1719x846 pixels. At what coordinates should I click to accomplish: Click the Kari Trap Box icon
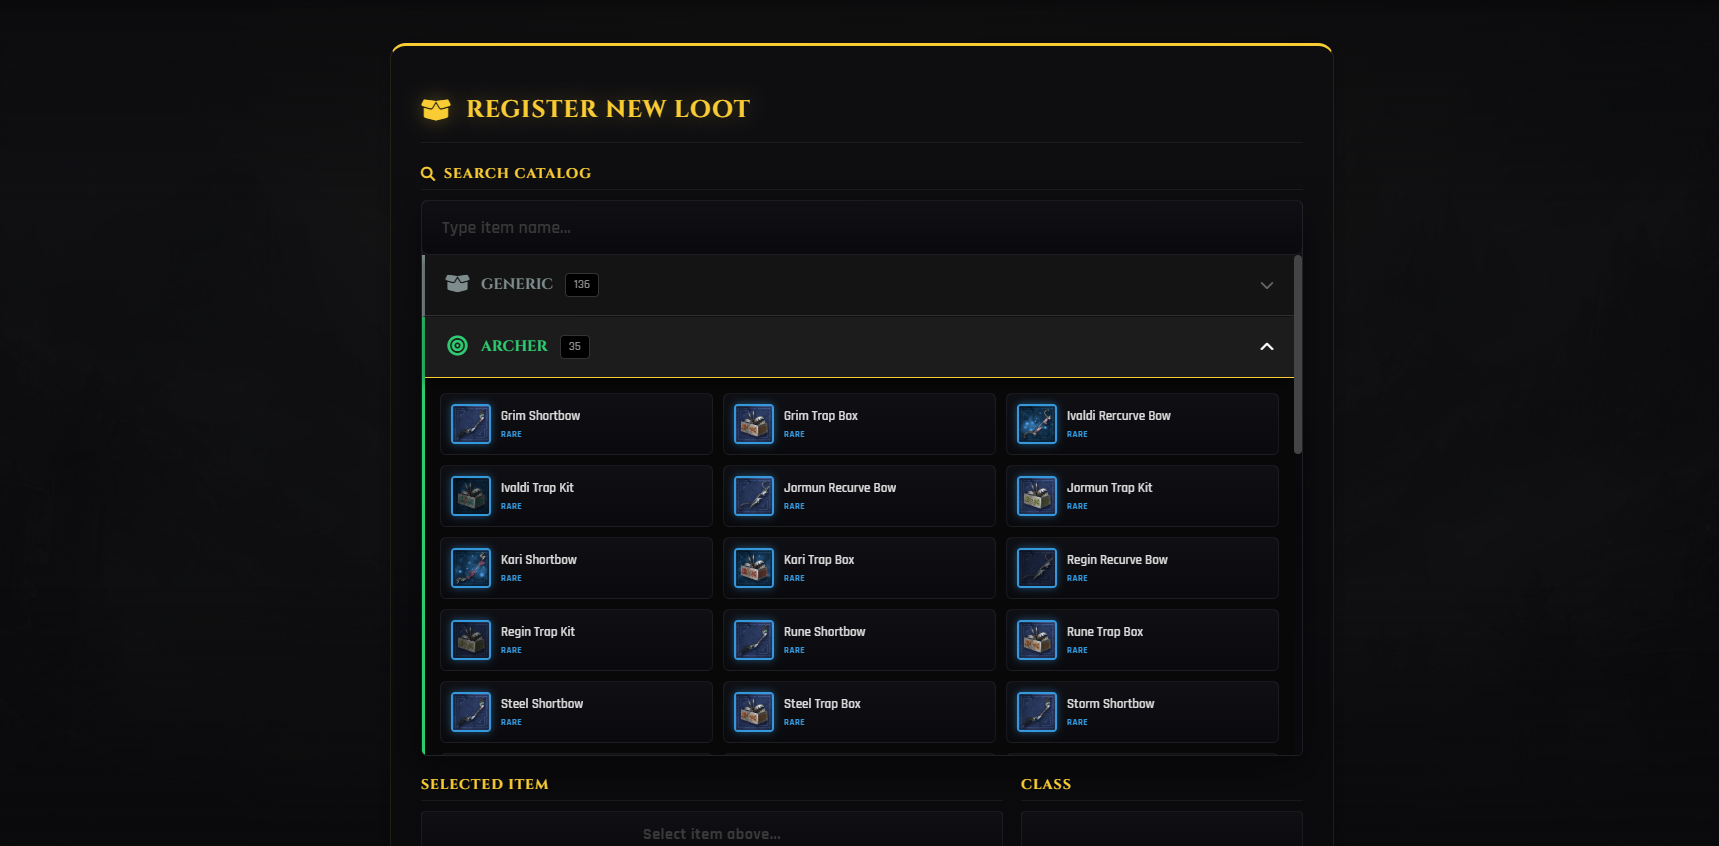click(x=753, y=568)
